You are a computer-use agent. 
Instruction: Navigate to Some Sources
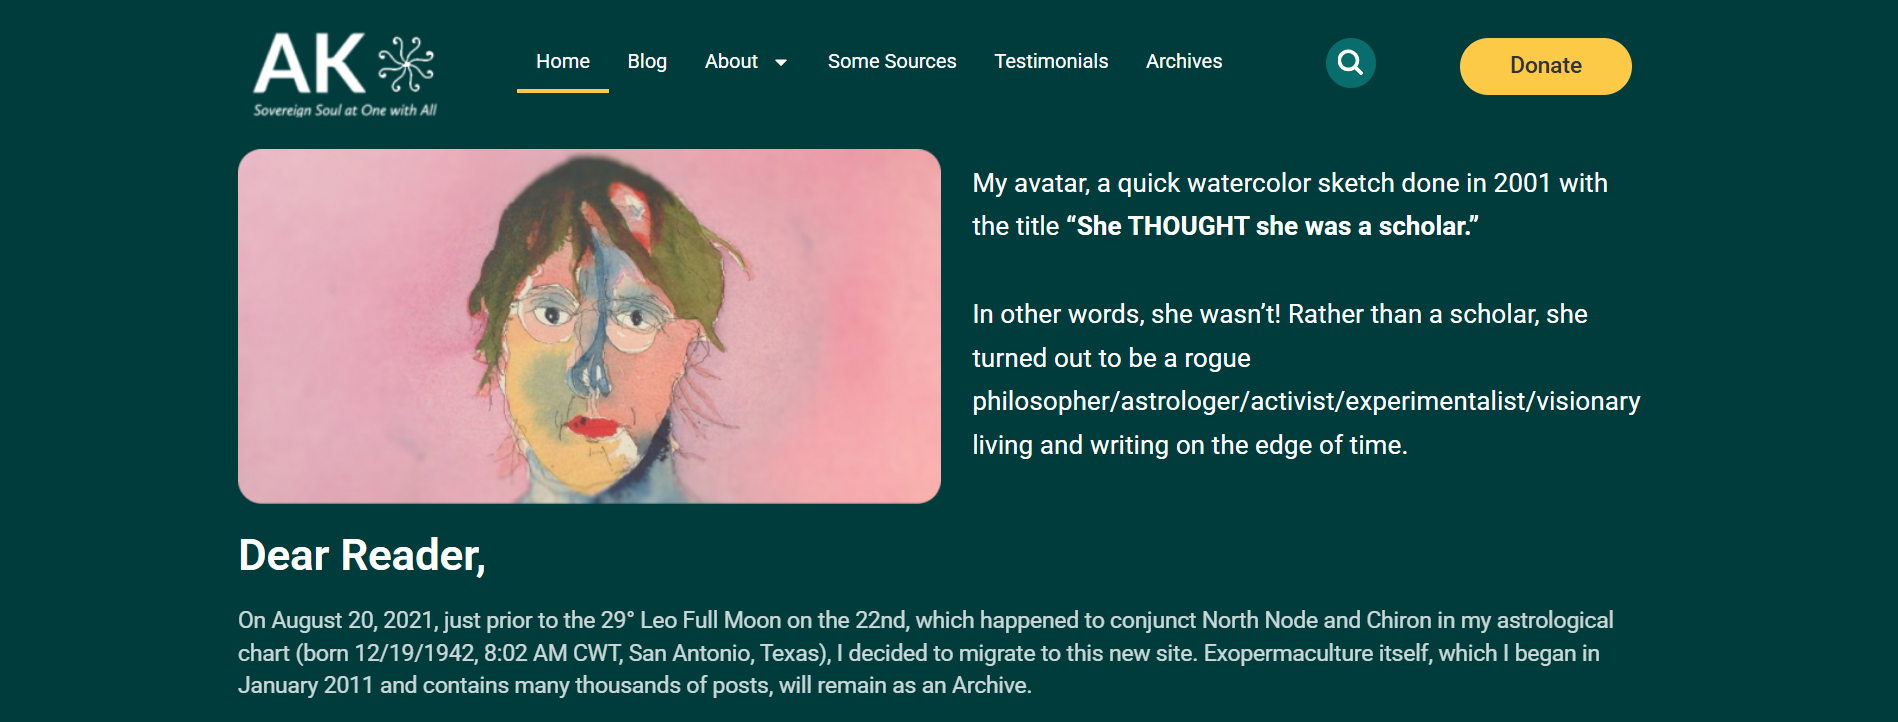pyautogui.click(x=892, y=62)
